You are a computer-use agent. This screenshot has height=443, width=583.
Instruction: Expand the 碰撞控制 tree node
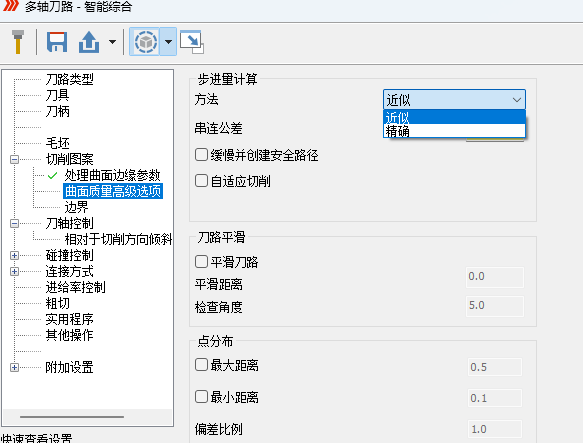pos(15,256)
